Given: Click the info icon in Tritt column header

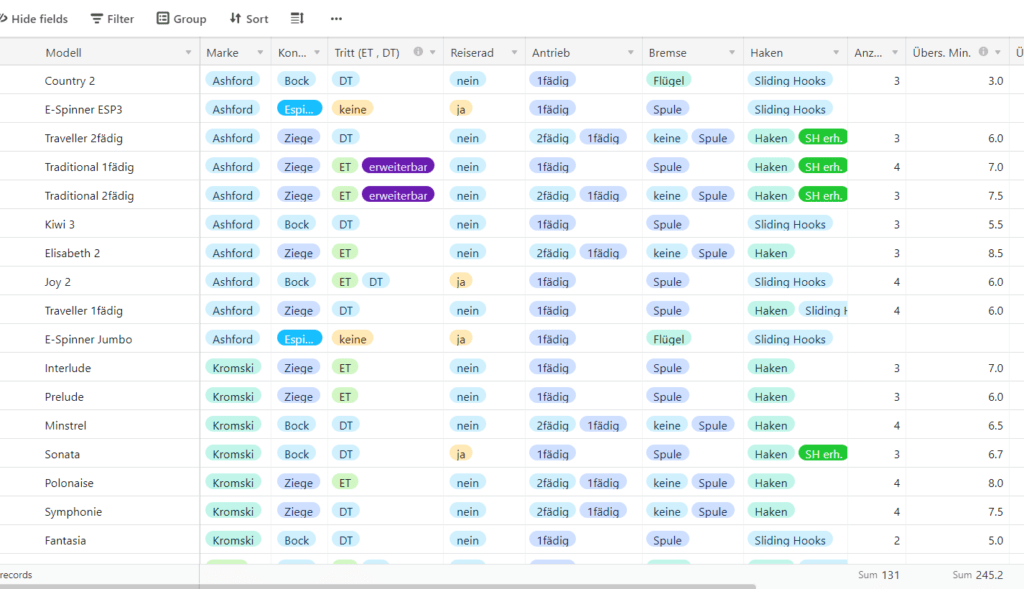Looking at the screenshot, I should 418,52.
